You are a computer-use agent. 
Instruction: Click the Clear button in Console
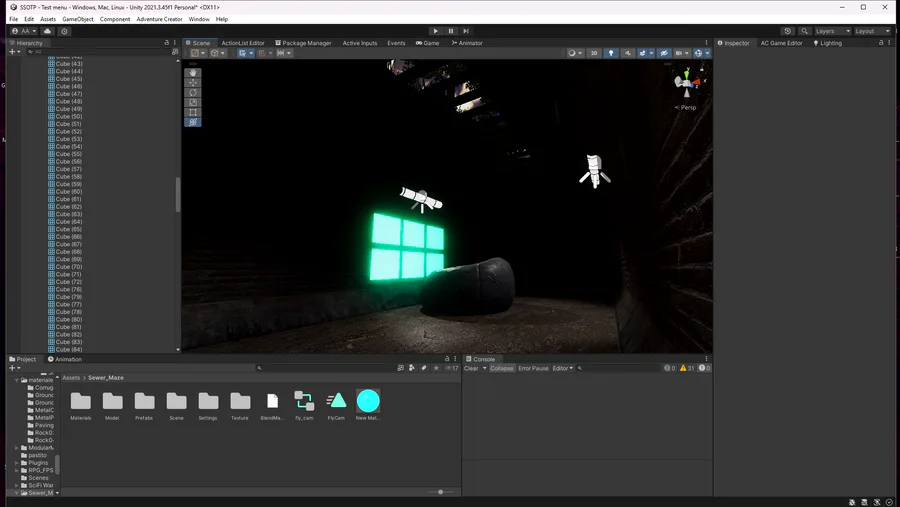pyautogui.click(x=470, y=368)
